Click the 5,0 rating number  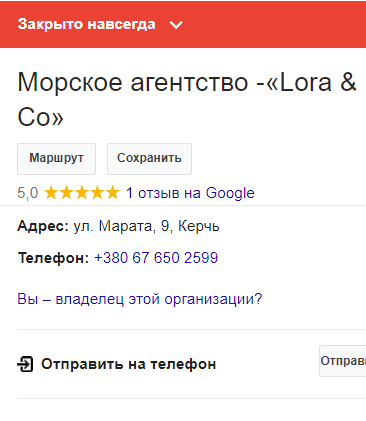[28, 193]
